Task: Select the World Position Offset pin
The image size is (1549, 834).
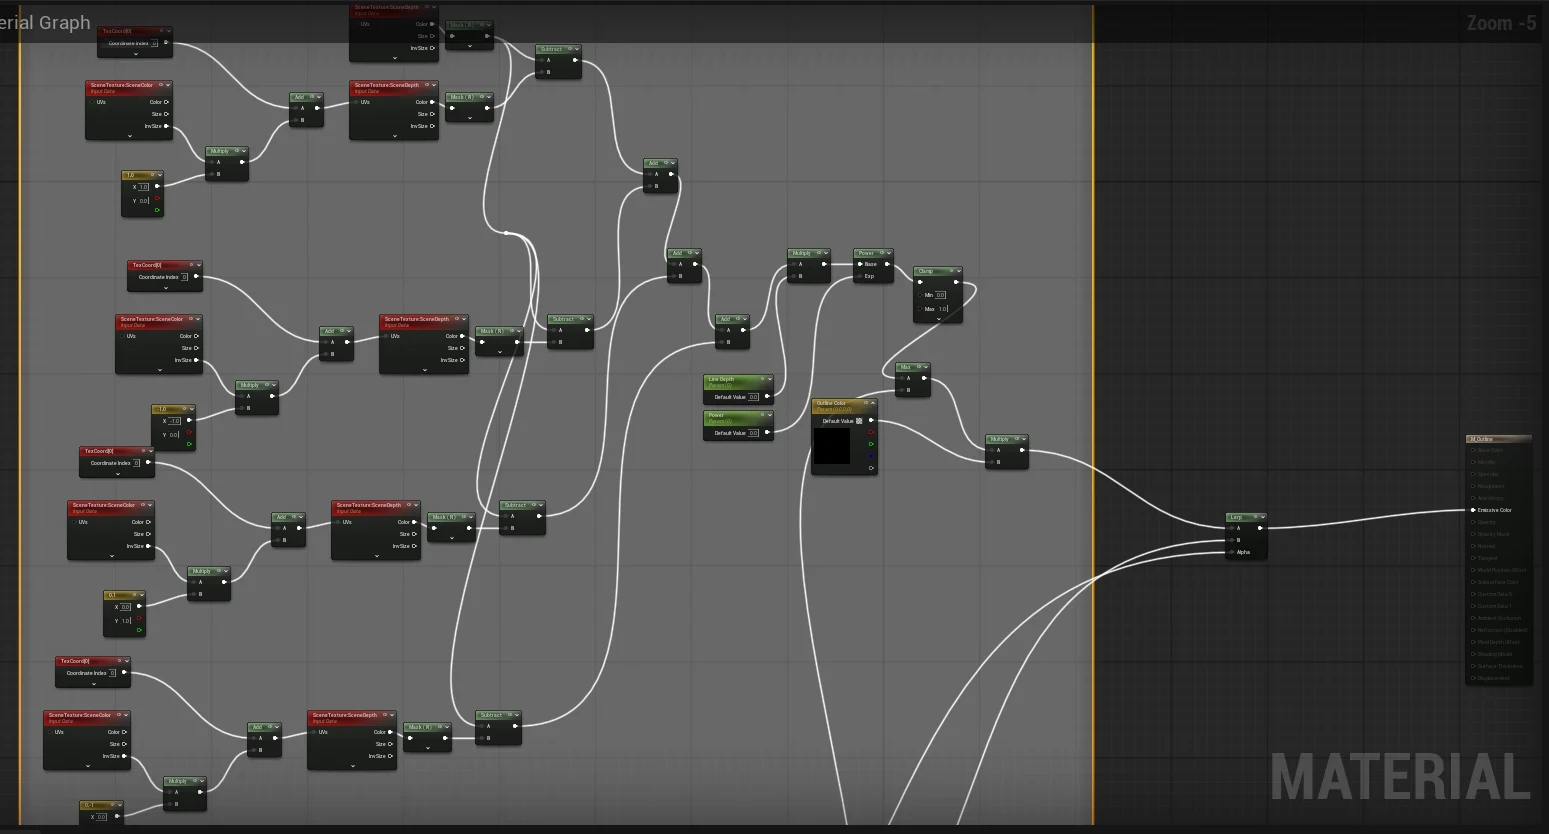Action: click(x=1473, y=570)
